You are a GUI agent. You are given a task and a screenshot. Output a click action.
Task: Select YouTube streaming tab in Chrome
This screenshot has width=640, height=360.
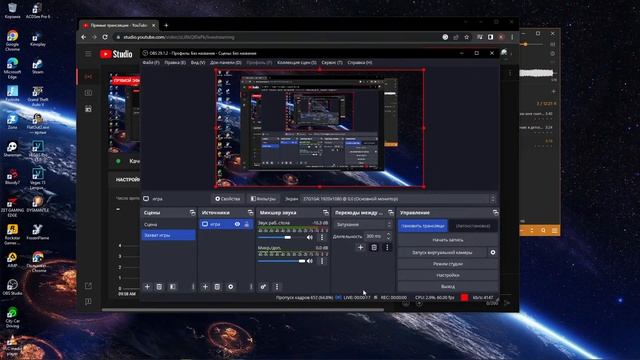[x=119, y=25]
